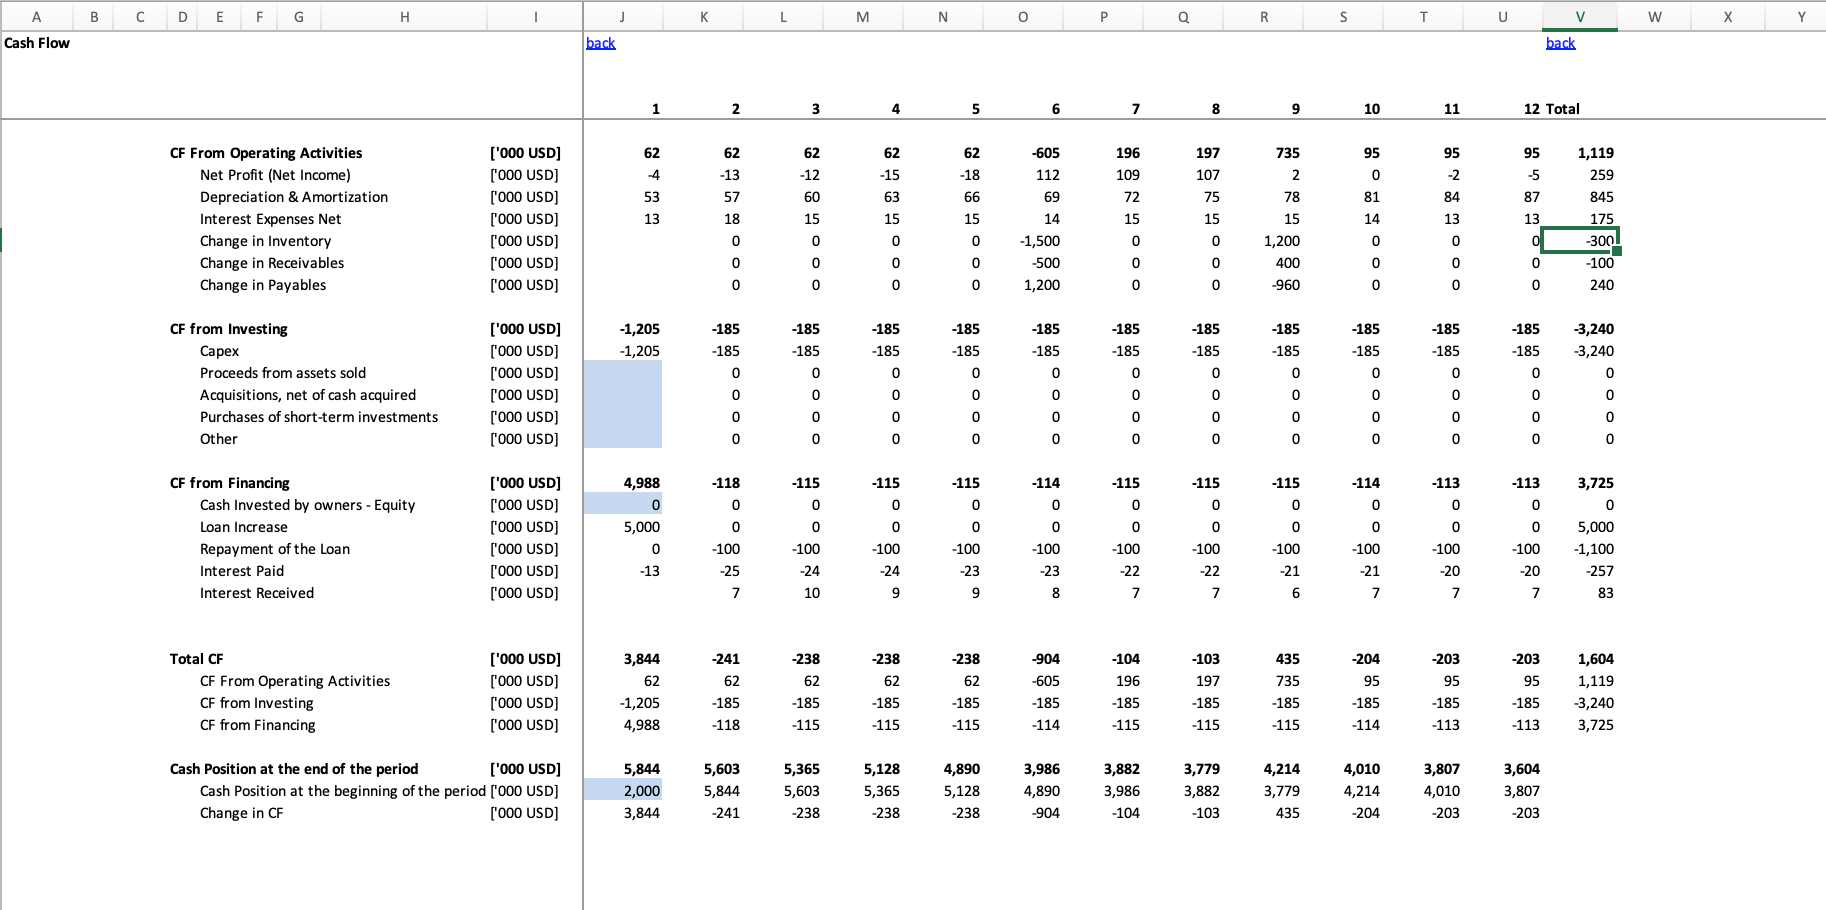Select the CF from Financing heading
The width and height of the screenshot is (1826, 910).
tap(229, 483)
